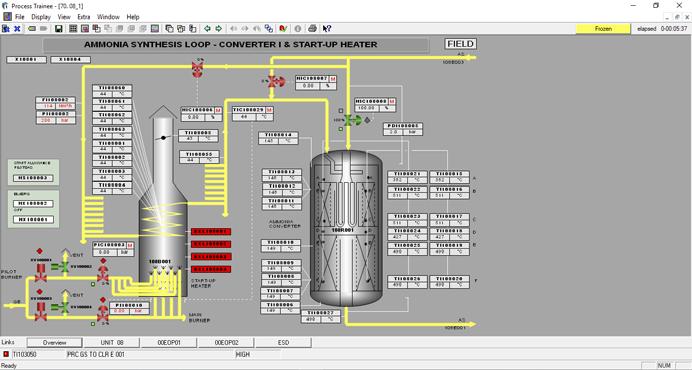Select the green valve beside HIC108008
The height and width of the screenshot is (370, 692).
353,120
